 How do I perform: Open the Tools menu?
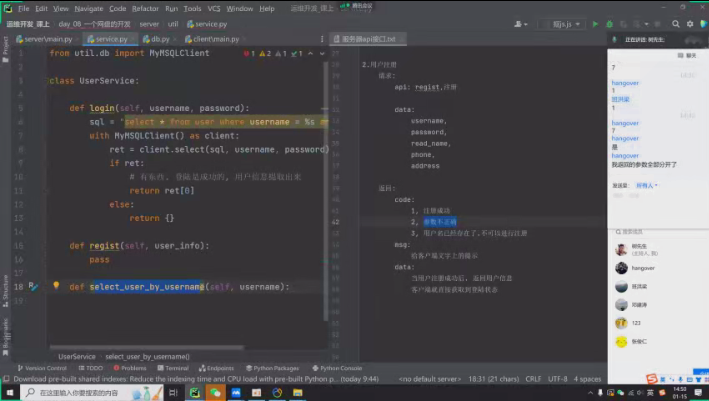pos(192,9)
